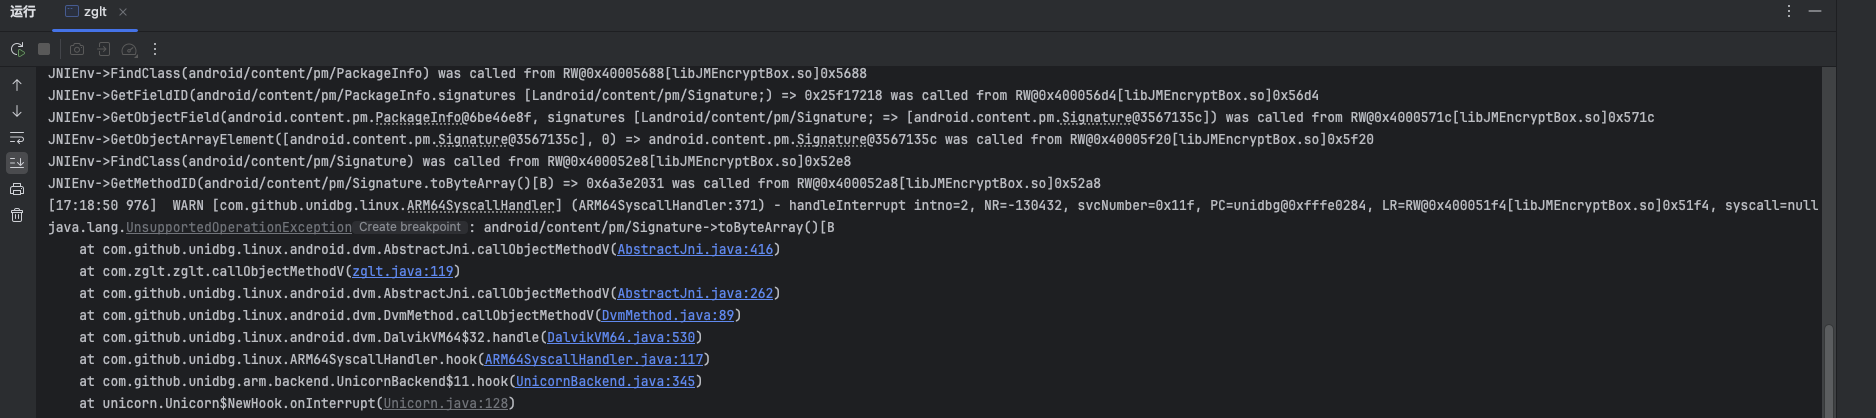The height and width of the screenshot is (418, 1876).
Task: Toggle soft-wrap for console output
Action: 17,137
